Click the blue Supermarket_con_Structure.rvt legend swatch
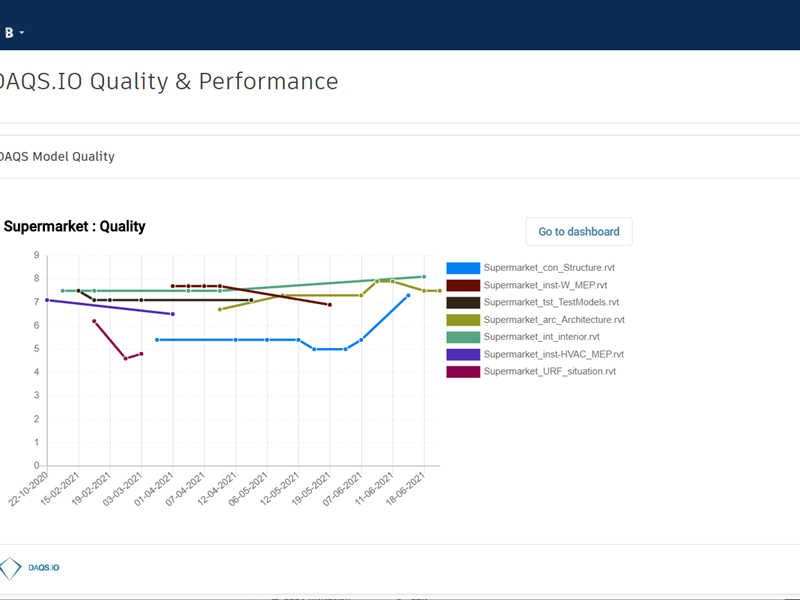The height and width of the screenshot is (600, 800). [463, 268]
